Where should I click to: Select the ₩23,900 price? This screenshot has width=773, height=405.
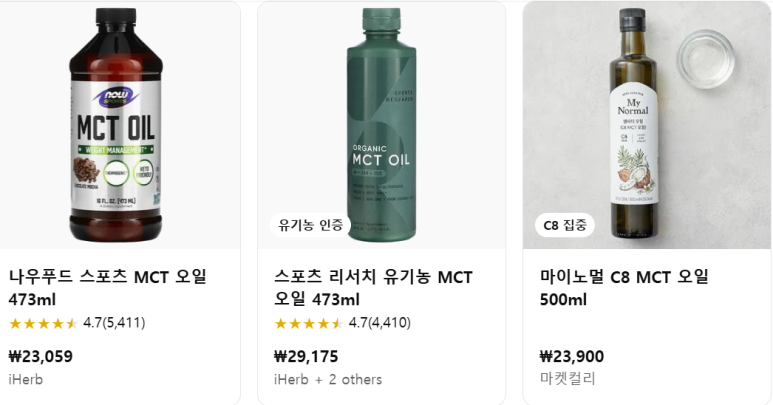(572, 356)
